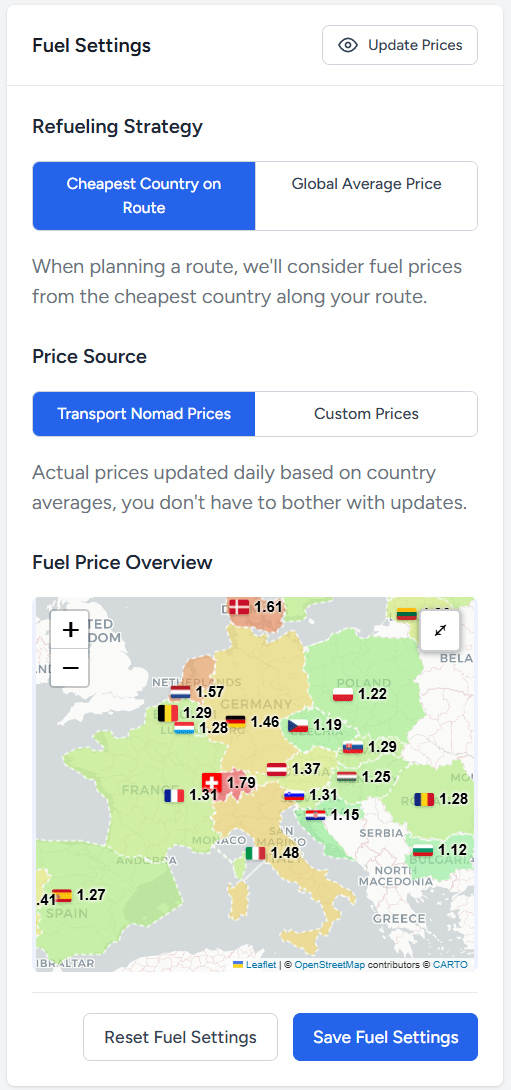Click the Spain flag marker at 1.27
Screen dimensions: 511x1090
(63, 895)
